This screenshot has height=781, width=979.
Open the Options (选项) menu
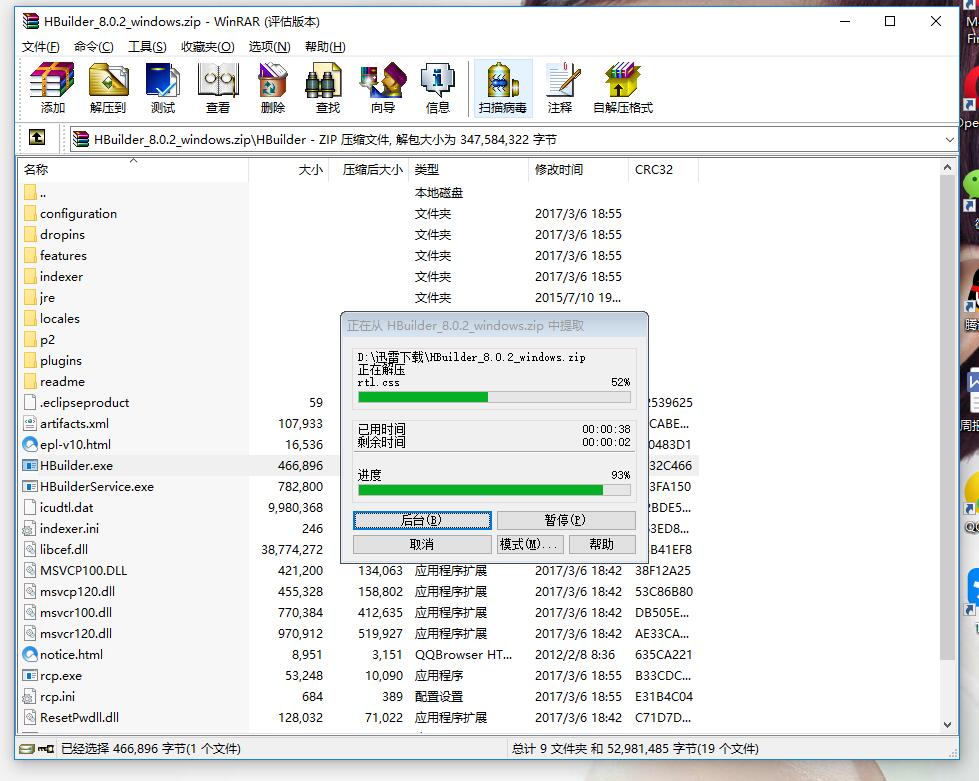(270, 47)
